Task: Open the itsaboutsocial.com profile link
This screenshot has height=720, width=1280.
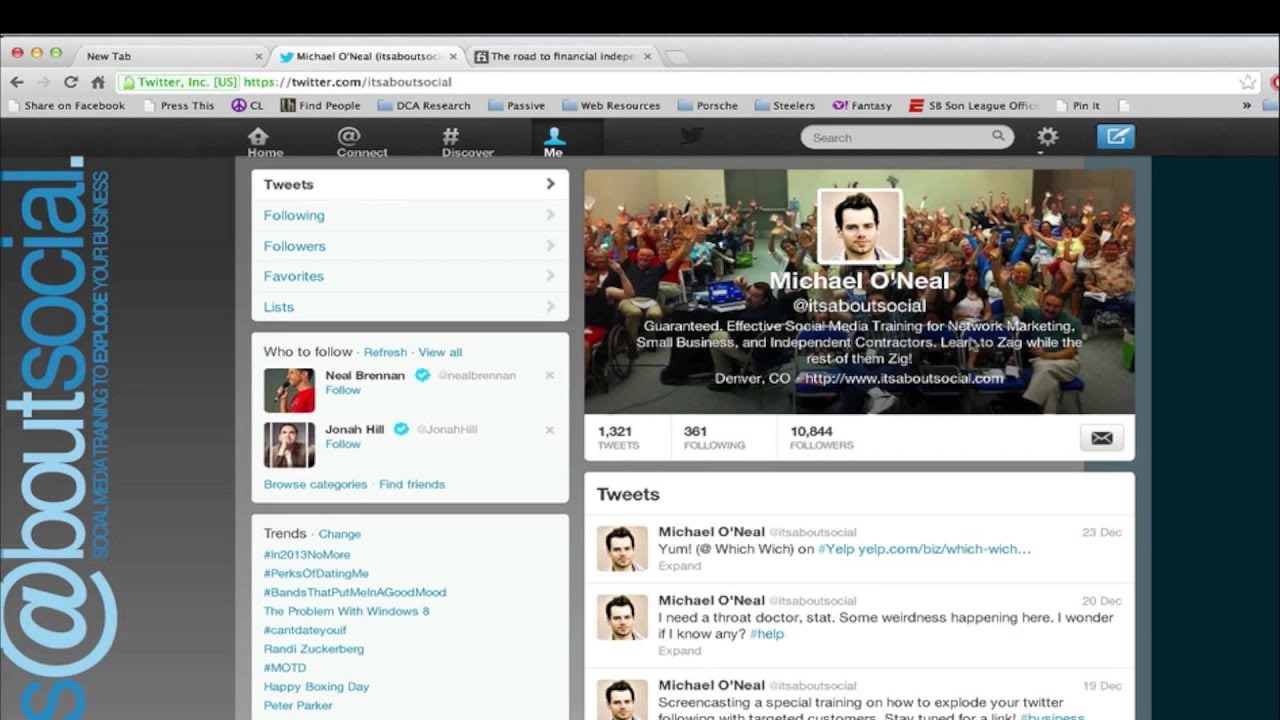Action: (904, 378)
